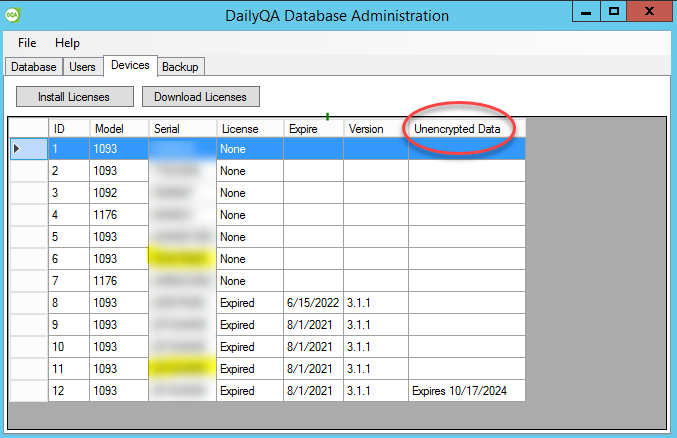Select the row selector arrow for row 1

28,148
